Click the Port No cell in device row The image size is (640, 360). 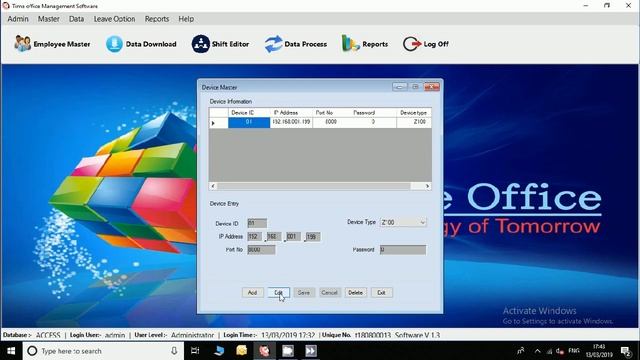click(331, 122)
